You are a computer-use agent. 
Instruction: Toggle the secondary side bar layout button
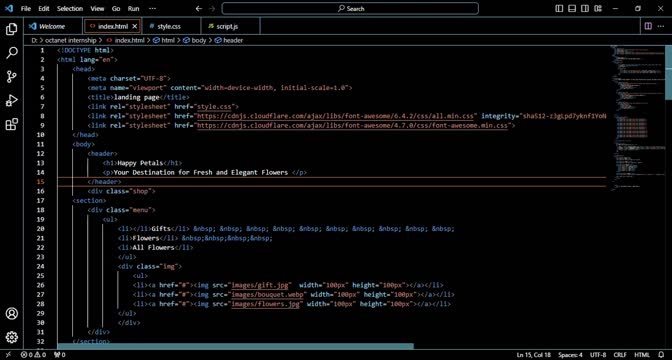585,9
